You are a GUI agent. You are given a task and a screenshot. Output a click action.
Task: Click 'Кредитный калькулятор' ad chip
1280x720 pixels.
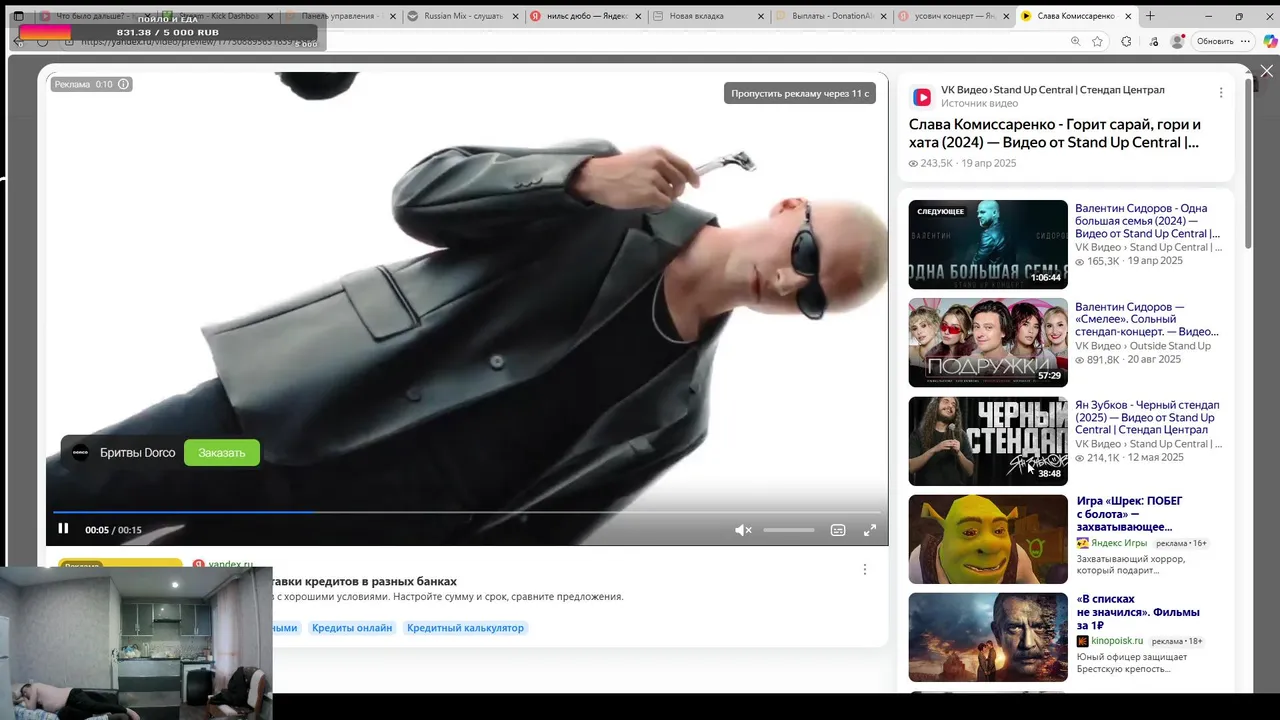point(465,628)
